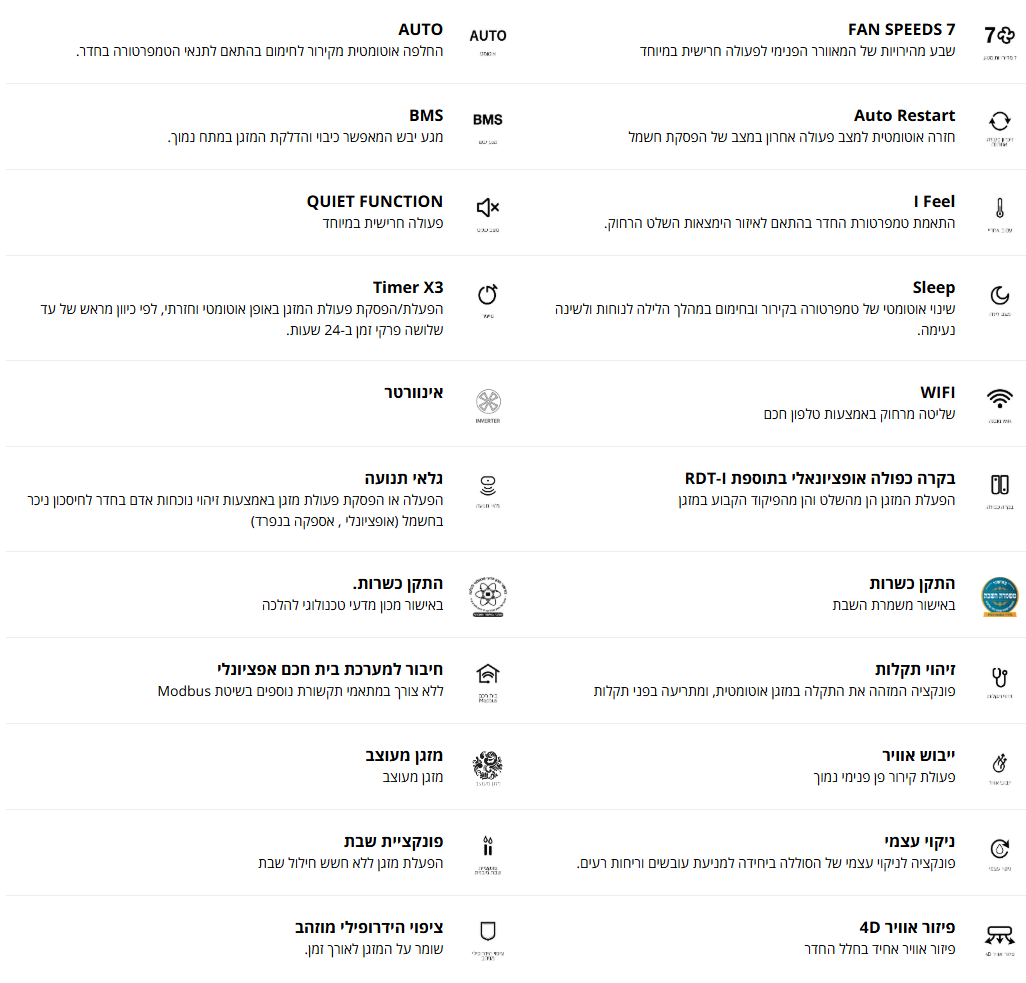Click the smart home Modbus icon

[x=487, y=673]
